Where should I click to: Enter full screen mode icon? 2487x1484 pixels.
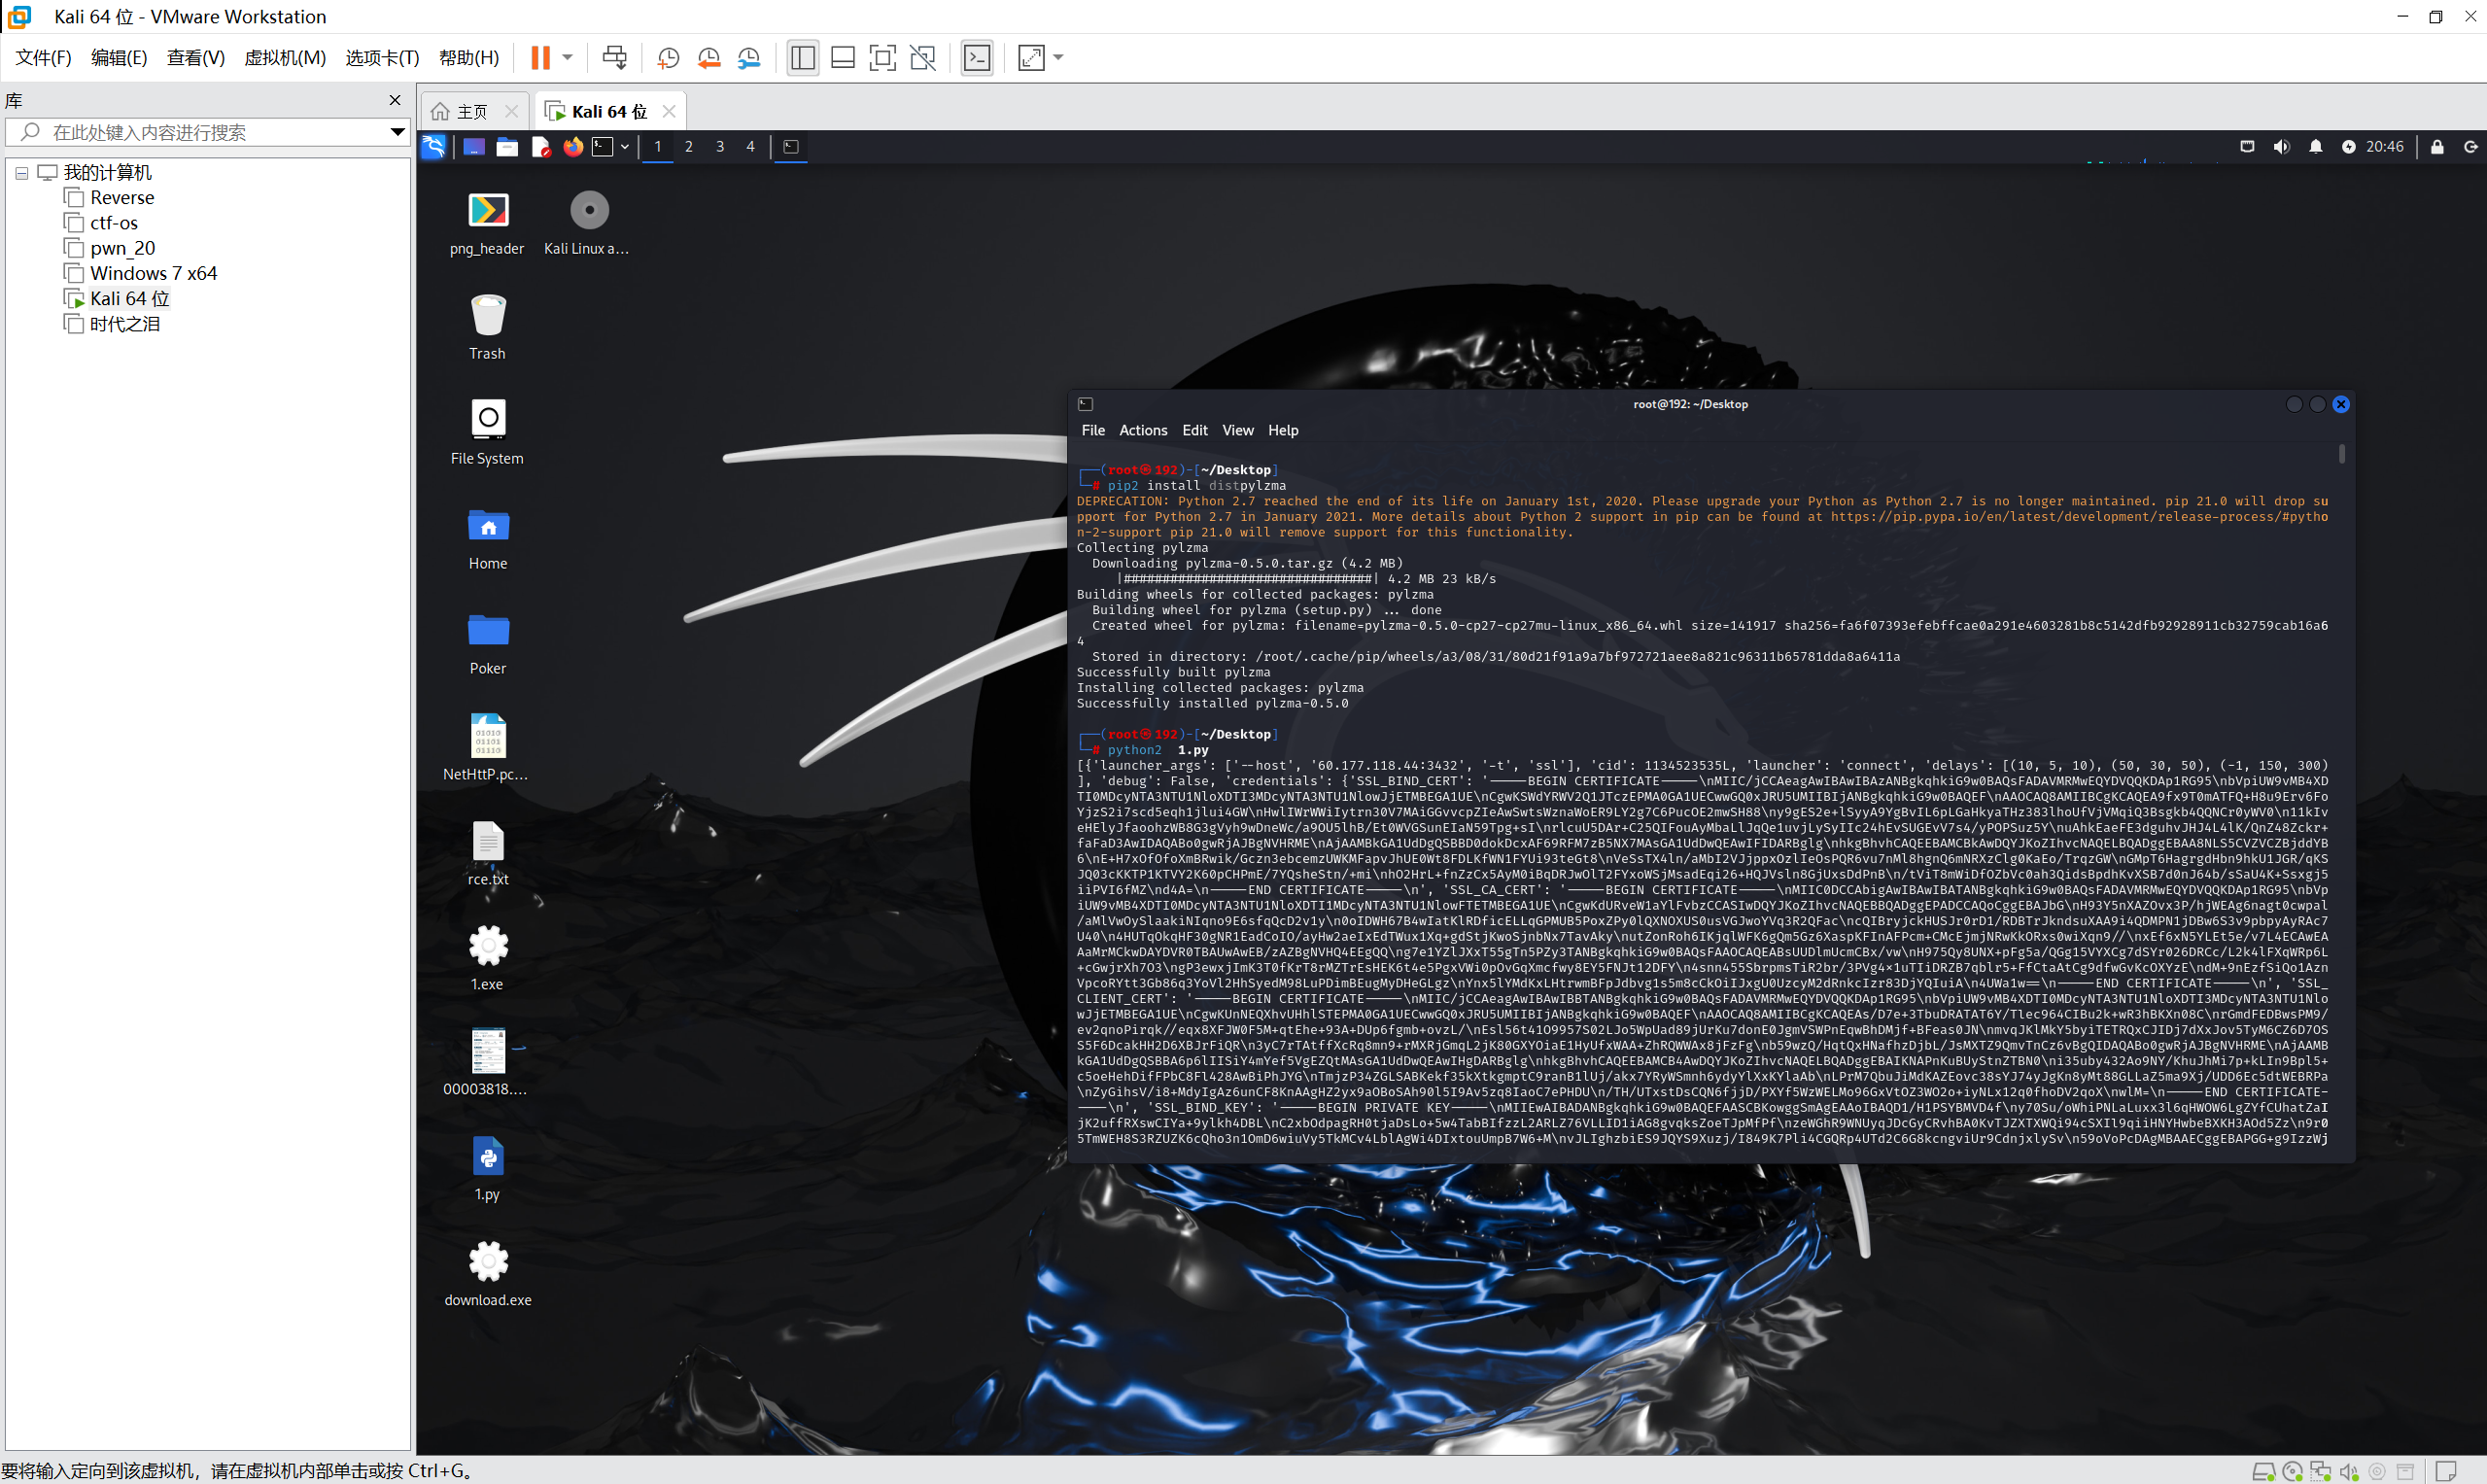point(882,58)
